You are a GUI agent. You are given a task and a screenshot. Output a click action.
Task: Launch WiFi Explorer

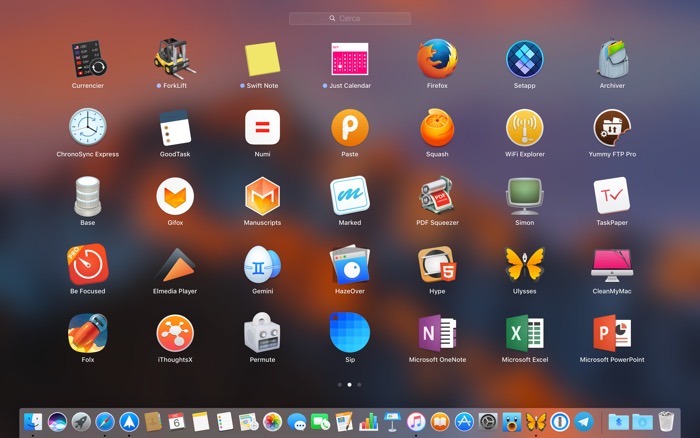pos(525,128)
